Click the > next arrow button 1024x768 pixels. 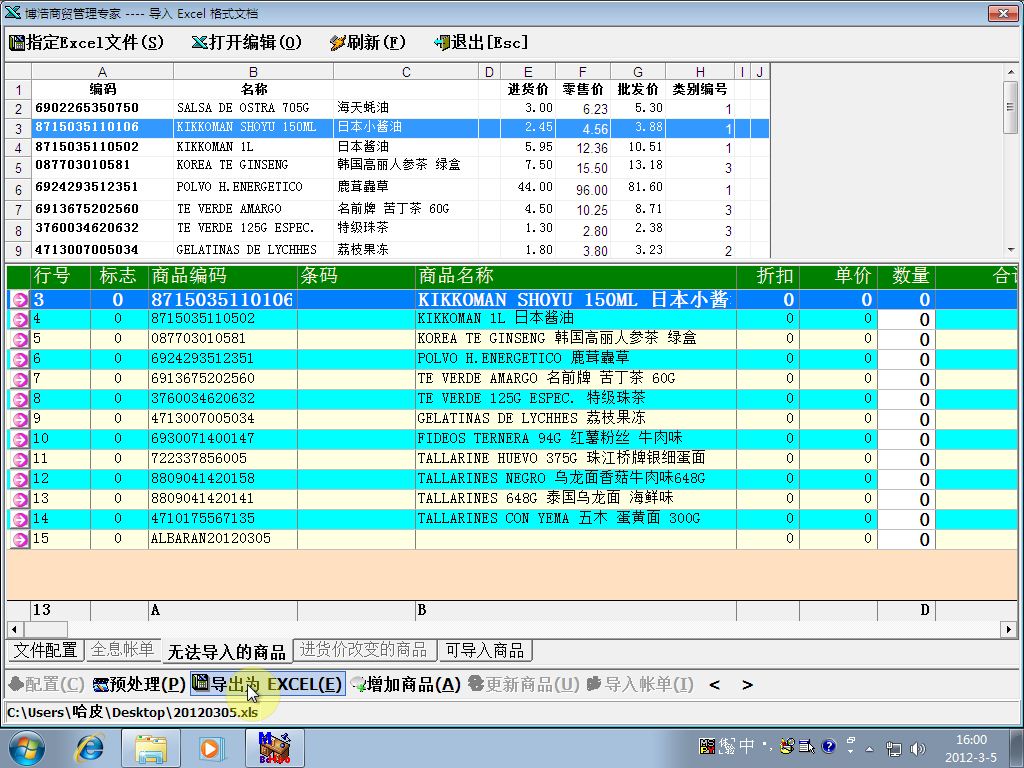point(747,685)
